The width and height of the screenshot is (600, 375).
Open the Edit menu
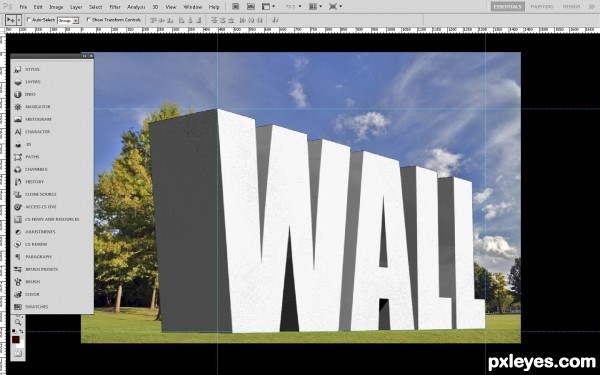click(38, 7)
